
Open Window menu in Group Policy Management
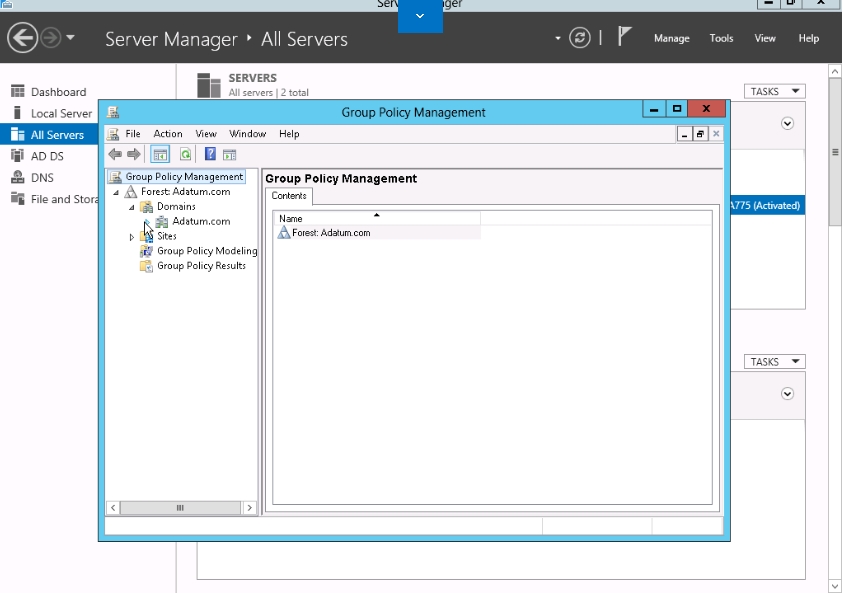point(247,134)
